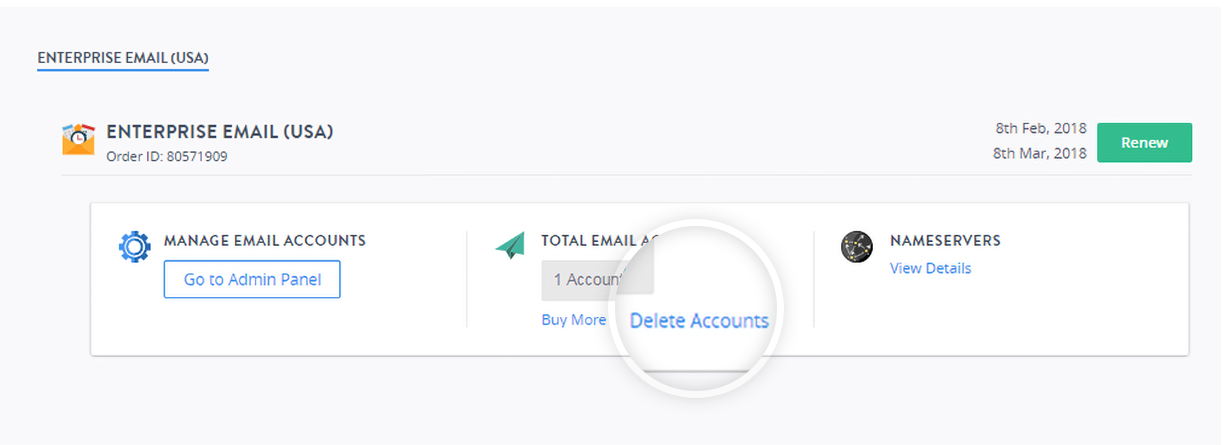Click the divider line under the order header

click(626, 175)
